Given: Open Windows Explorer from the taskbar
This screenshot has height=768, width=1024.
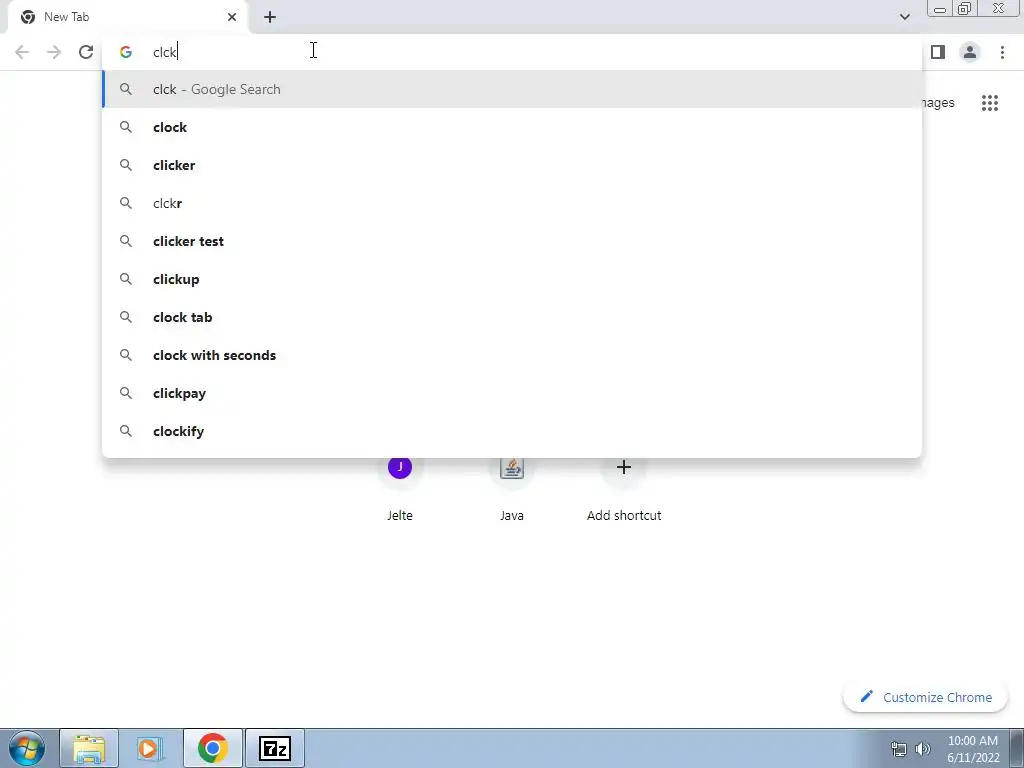Looking at the screenshot, I should click(x=89, y=748).
